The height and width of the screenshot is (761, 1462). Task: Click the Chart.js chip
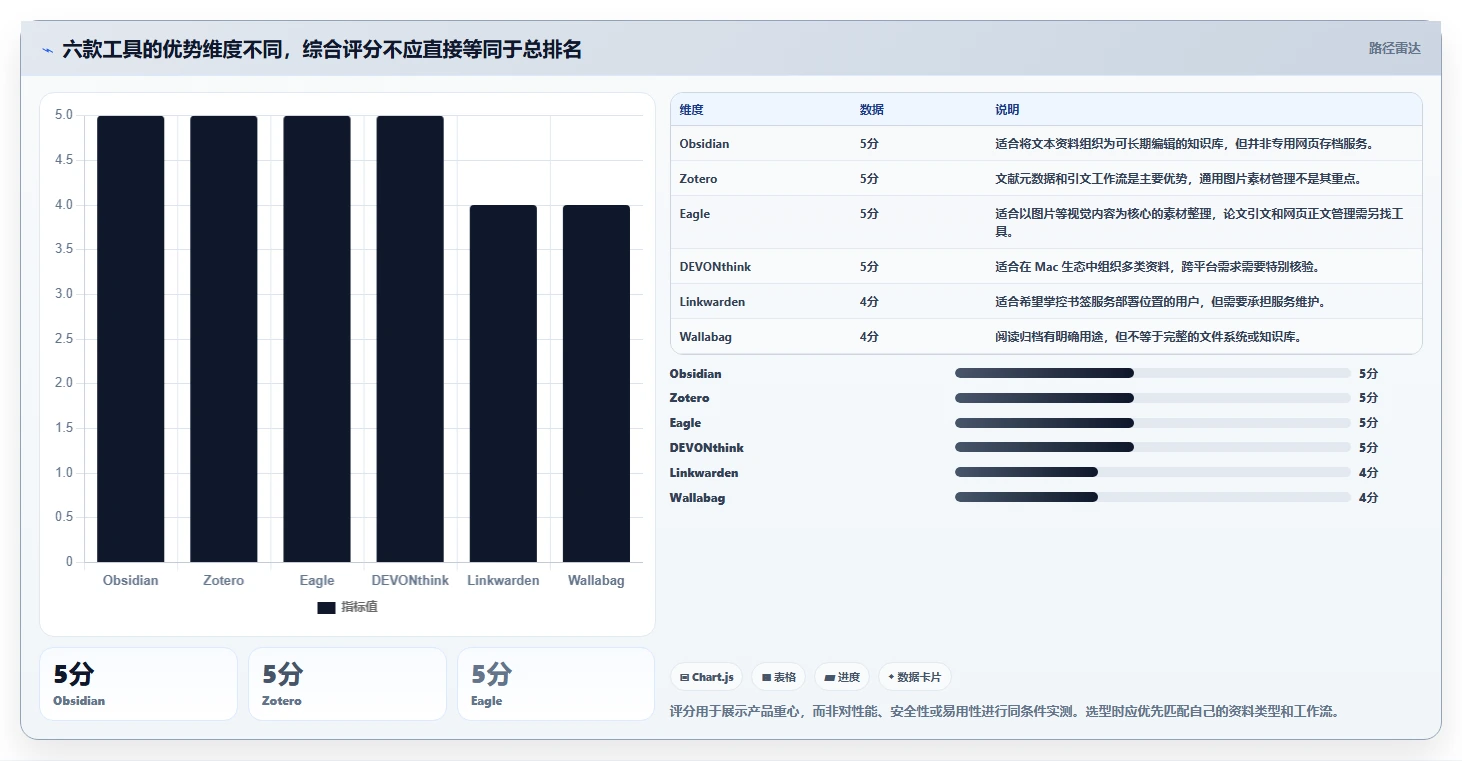pos(706,677)
